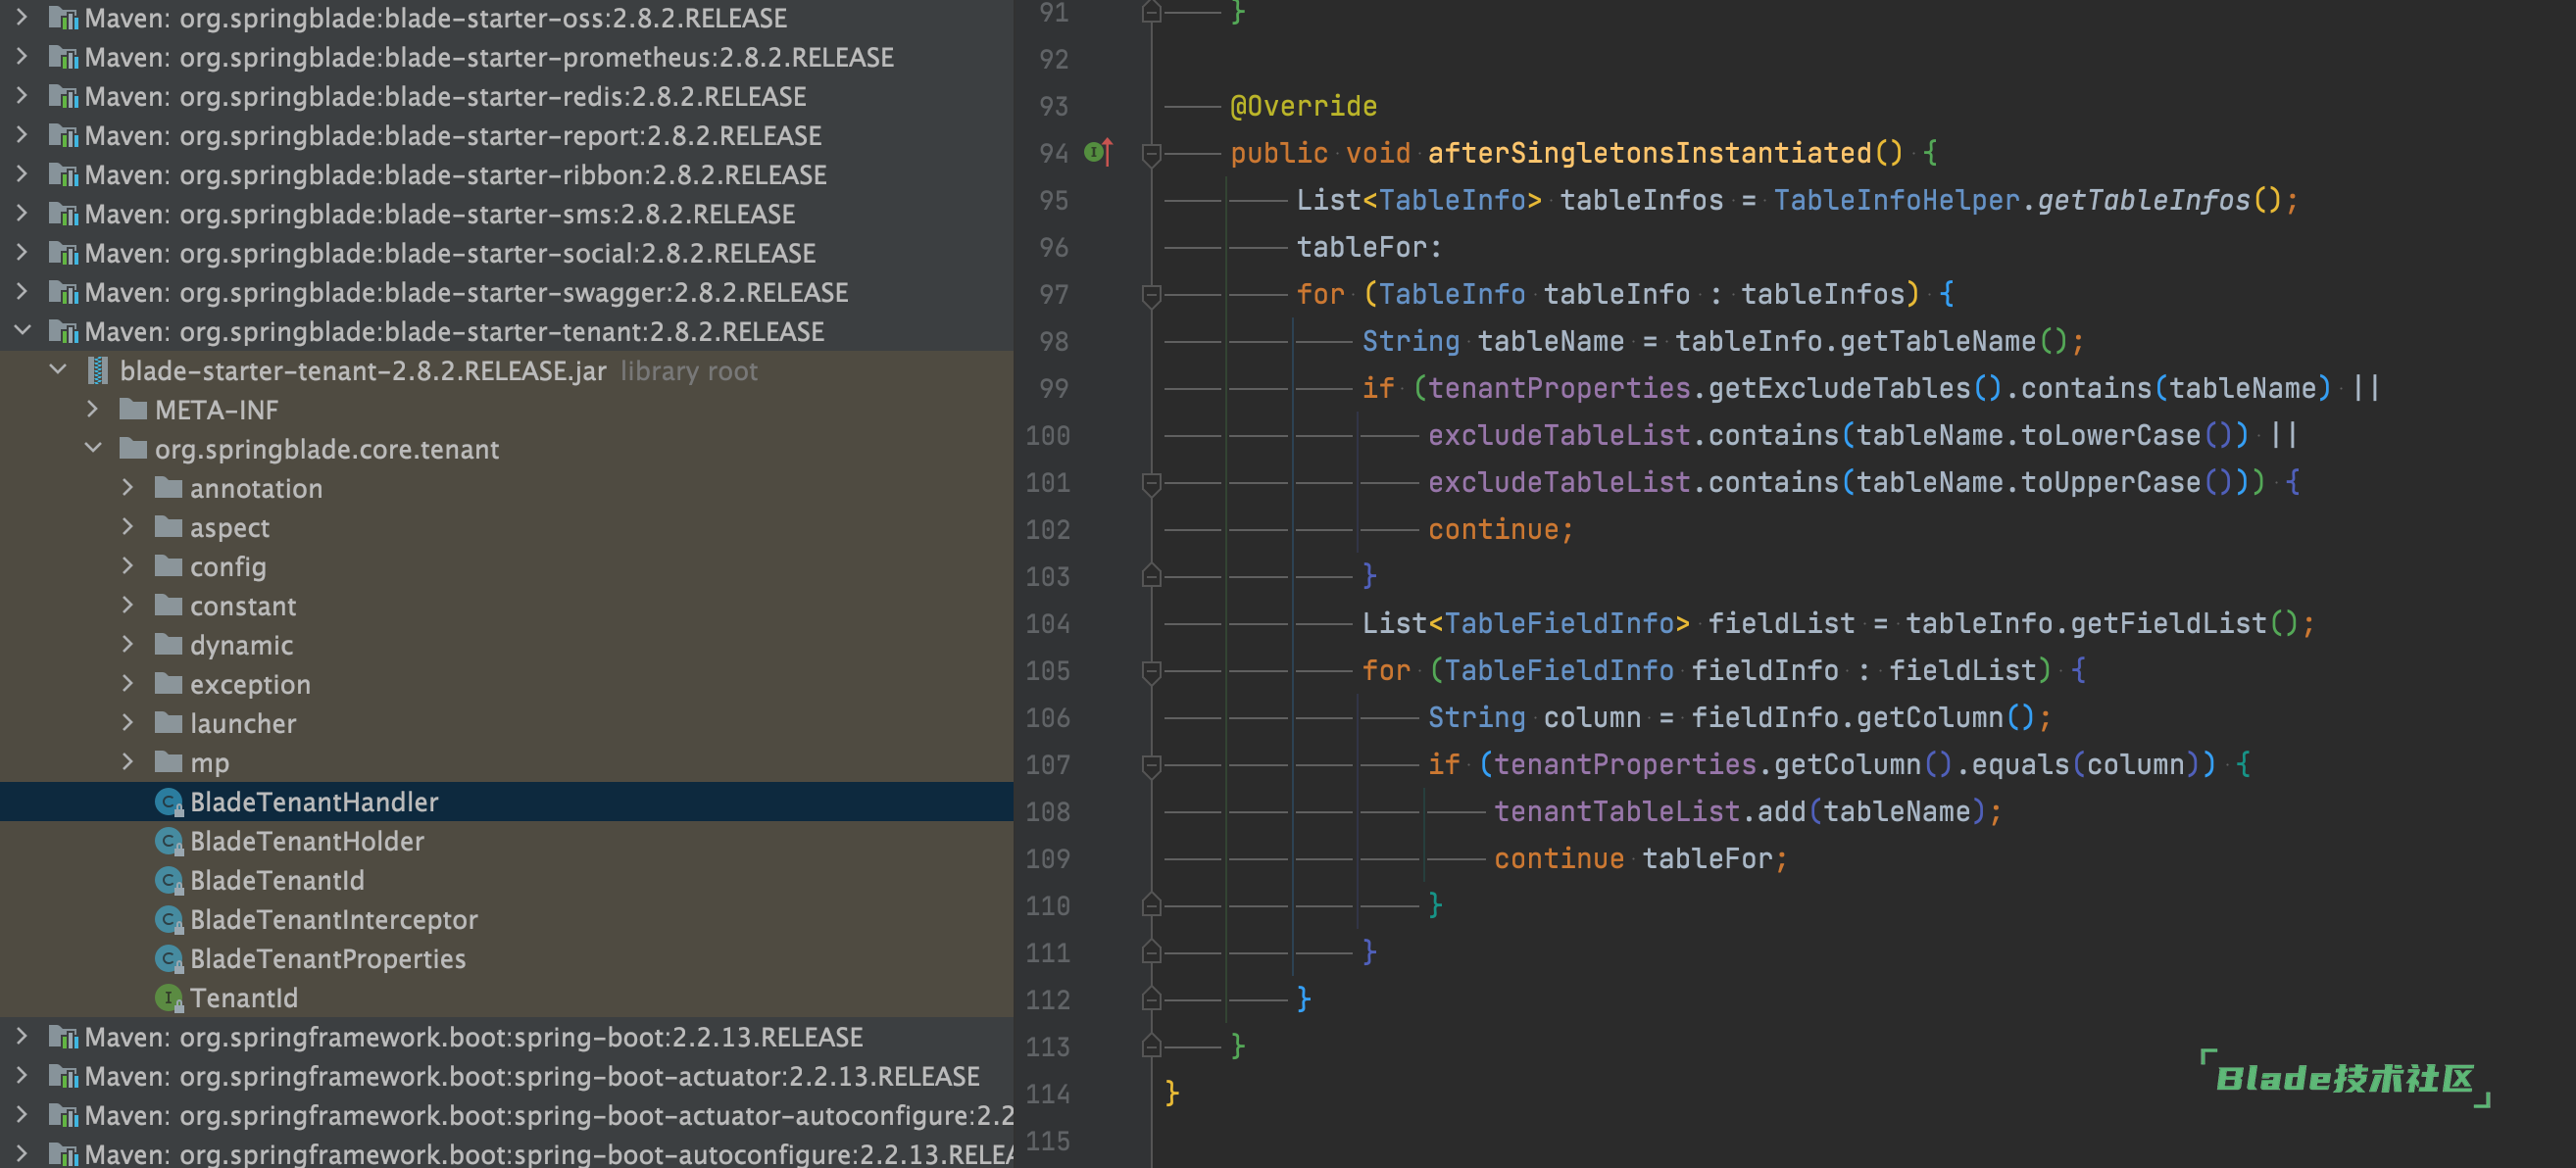Expand the annotation package
2576x1168 pixels.
[x=128, y=487]
